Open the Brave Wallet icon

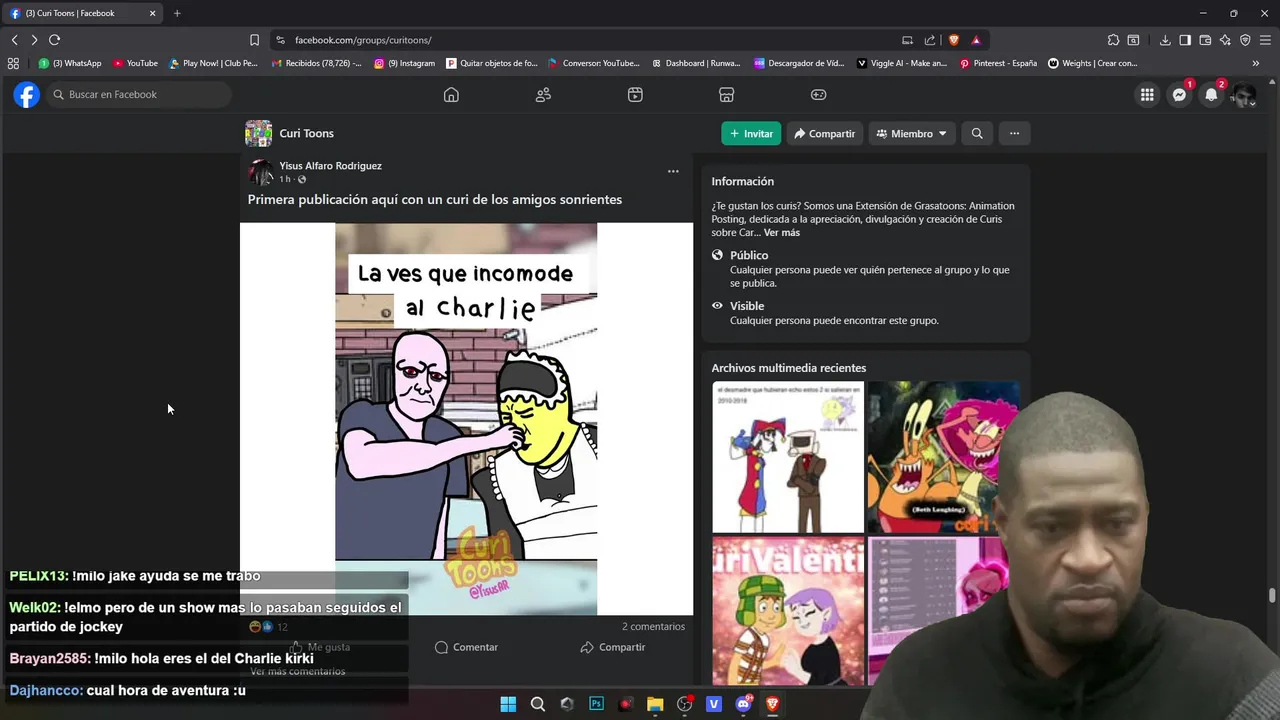pyautogui.click(x=1205, y=40)
